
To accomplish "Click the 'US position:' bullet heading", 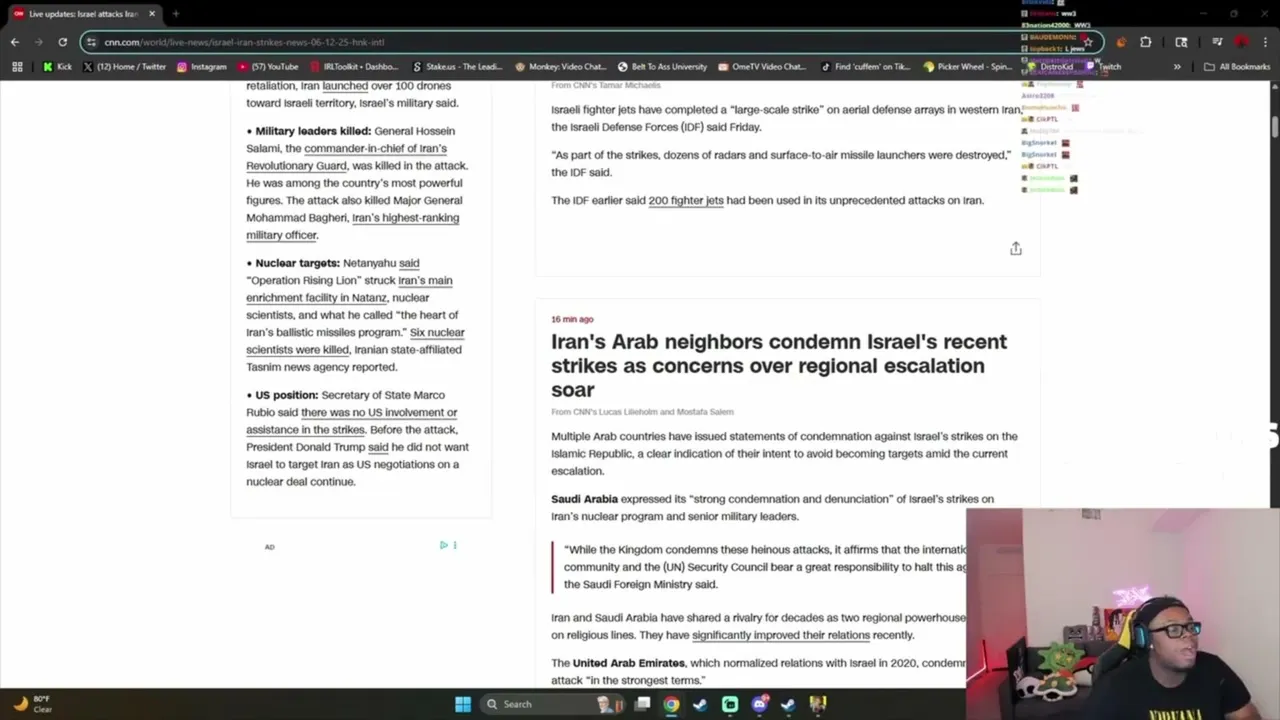I will tap(286, 395).
